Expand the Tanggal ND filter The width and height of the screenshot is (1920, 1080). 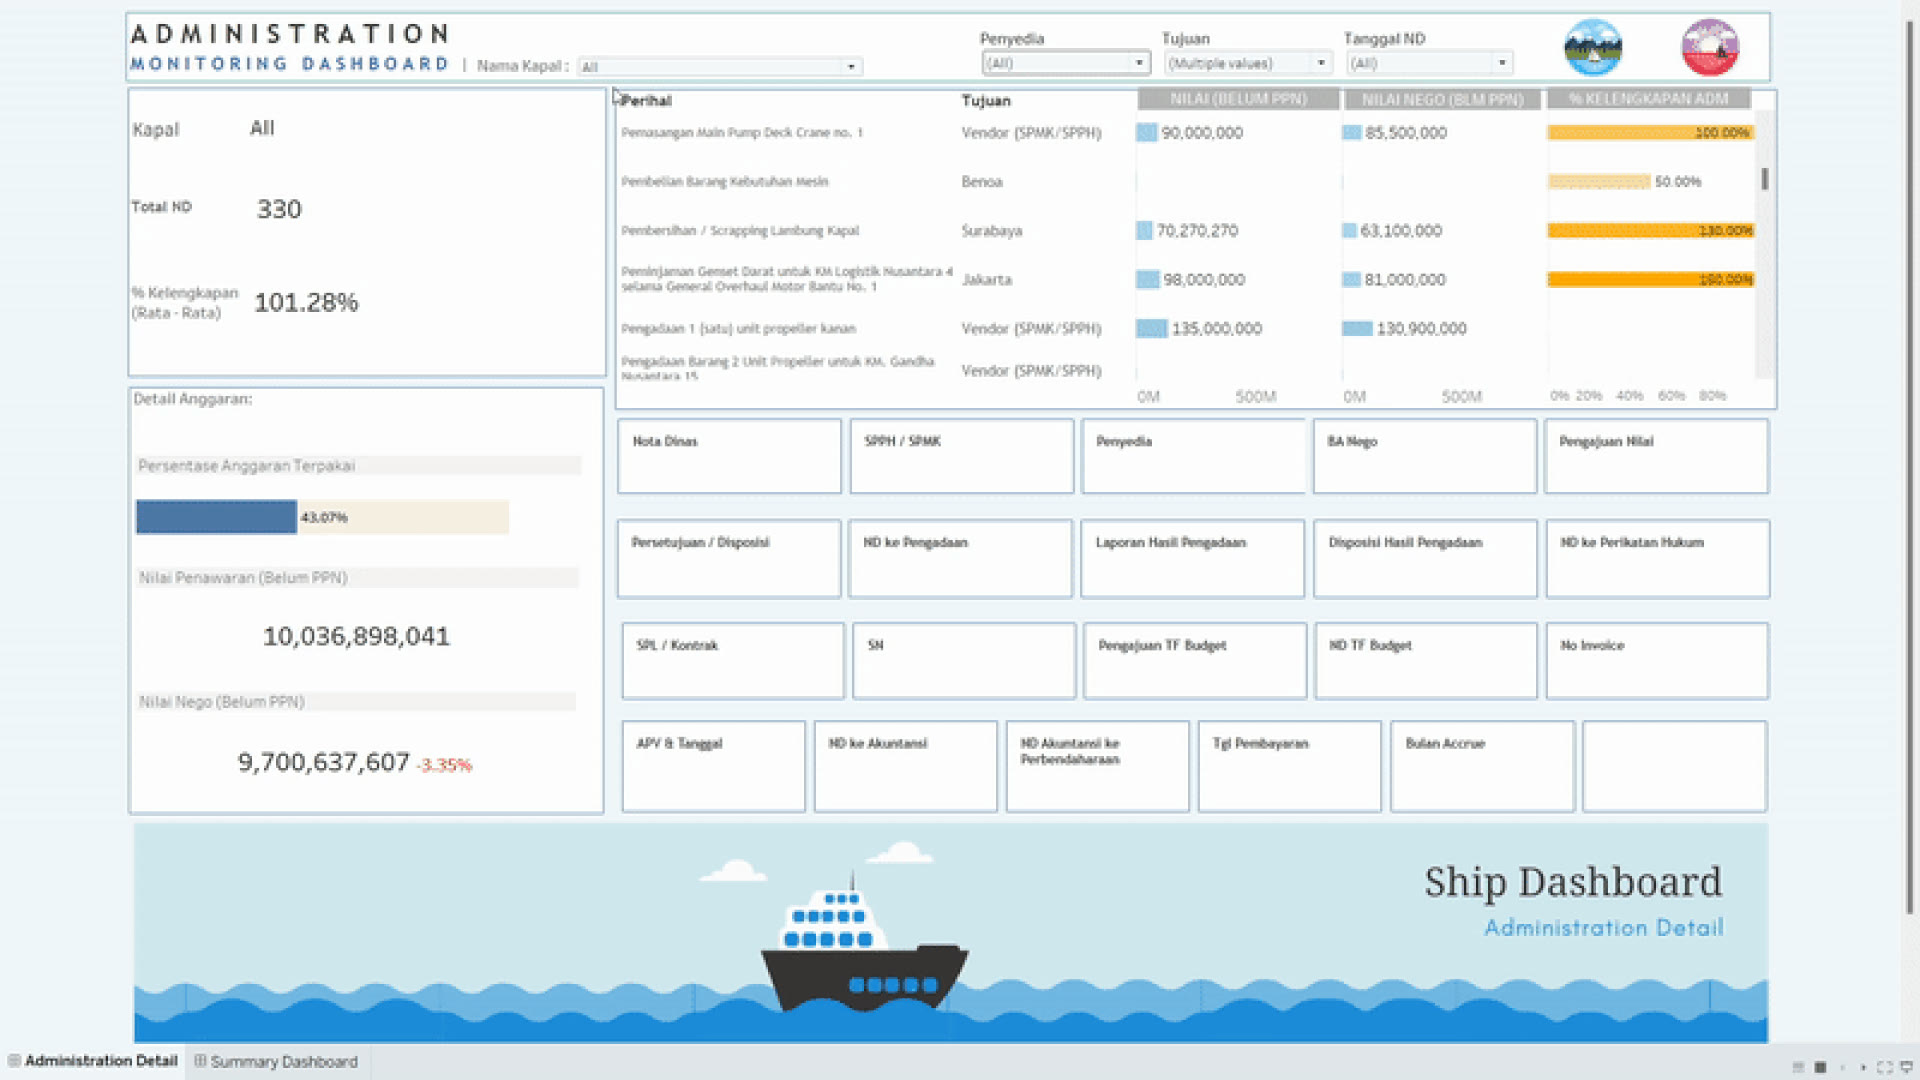[1429, 63]
